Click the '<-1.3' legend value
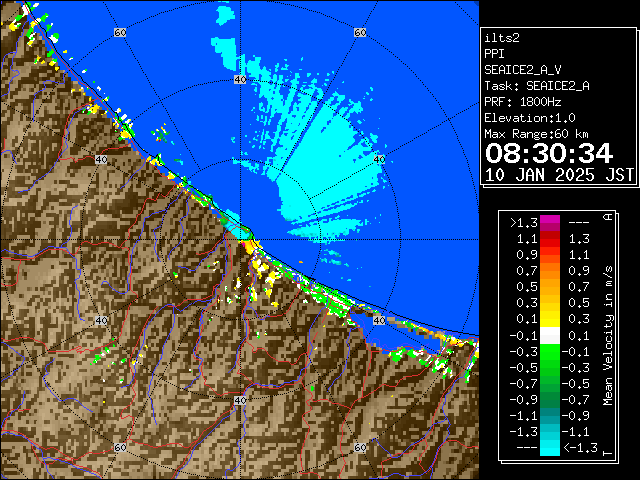The height and width of the screenshot is (480, 640). click(x=580, y=448)
